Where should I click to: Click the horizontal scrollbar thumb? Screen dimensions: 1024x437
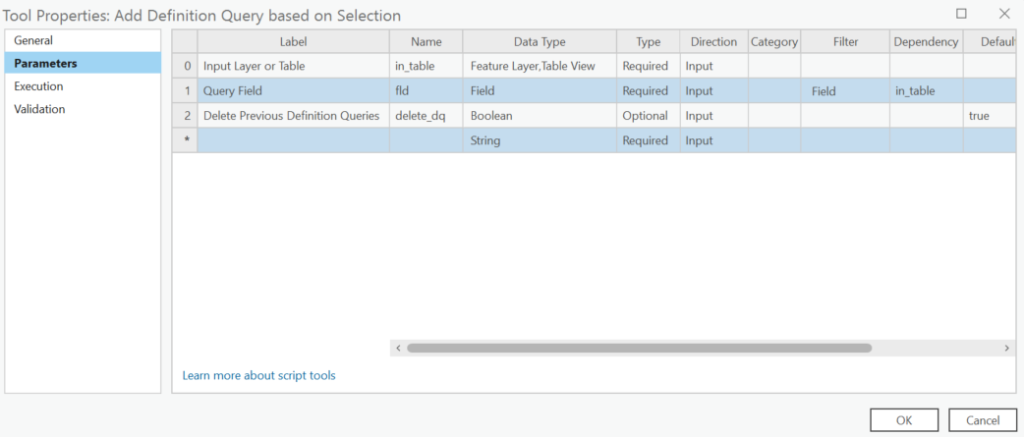(x=639, y=348)
